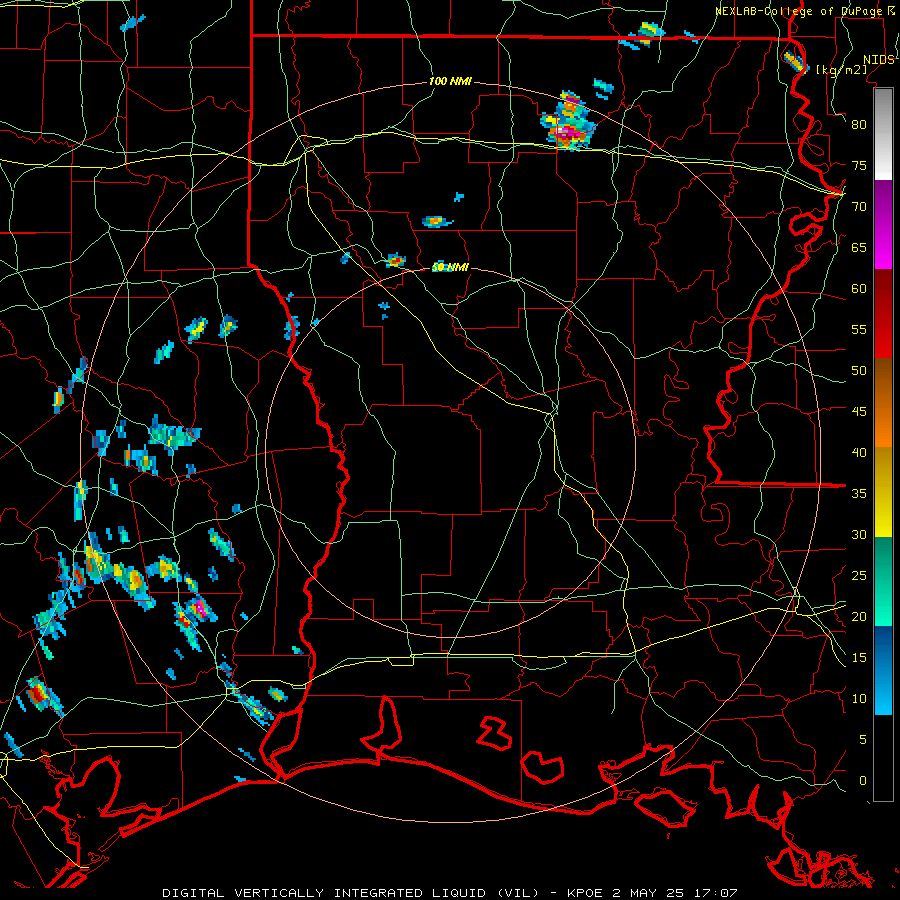Click the [kg/m2] units label
900x900 pixels.
841,69
